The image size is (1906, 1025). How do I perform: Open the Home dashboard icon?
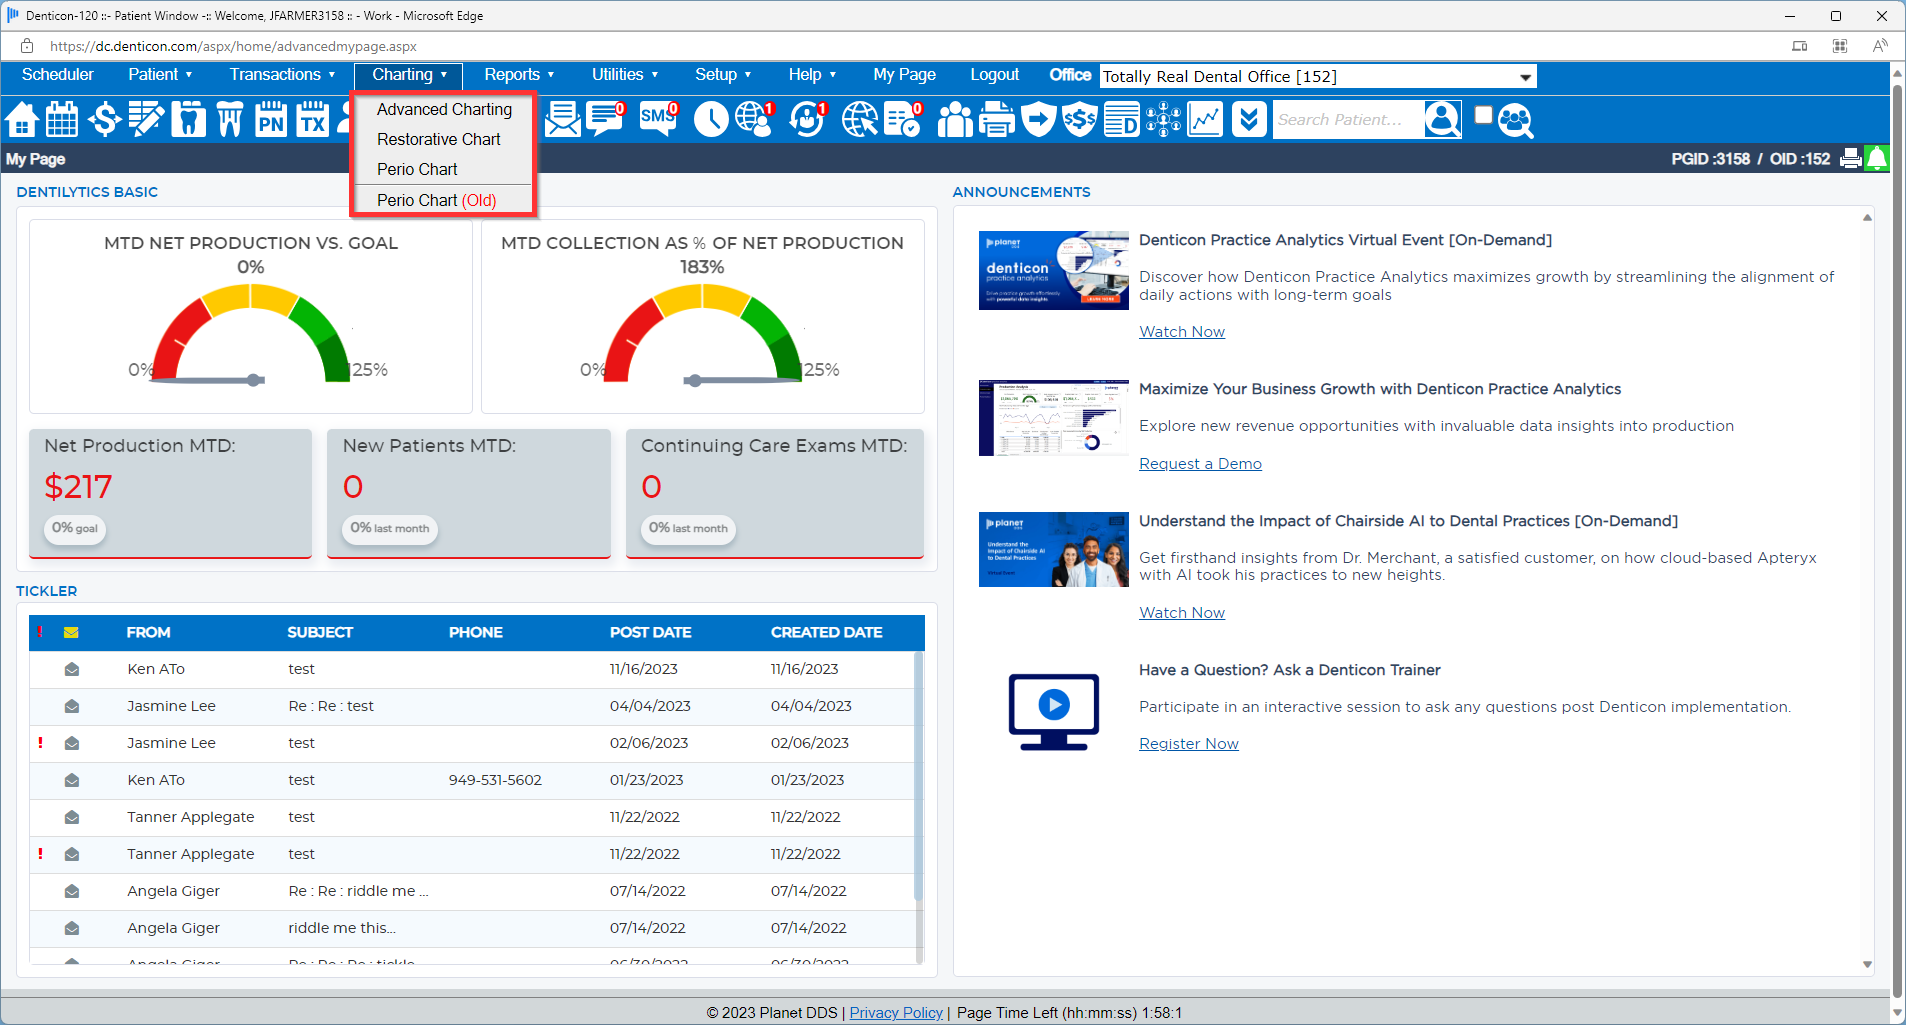[x=22, y=119]
